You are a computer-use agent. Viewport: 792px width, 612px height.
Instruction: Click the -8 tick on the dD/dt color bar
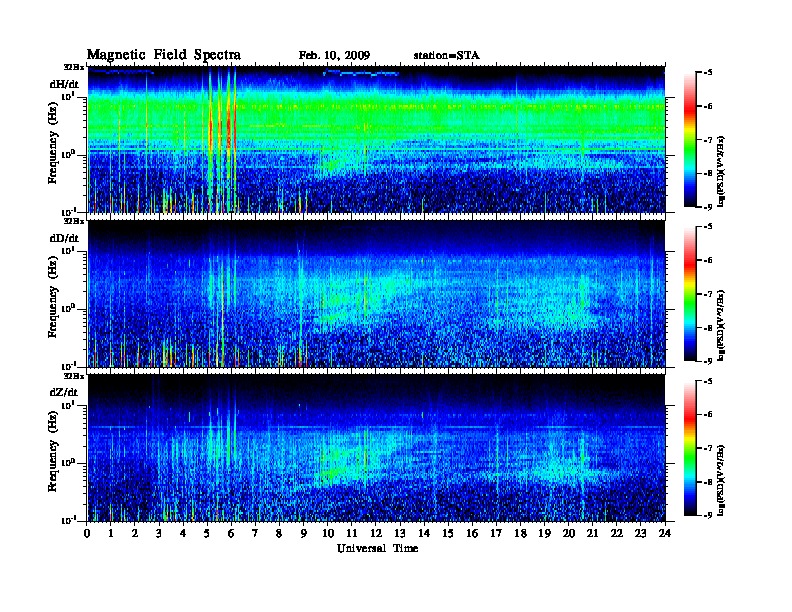(x=708, y=328)
